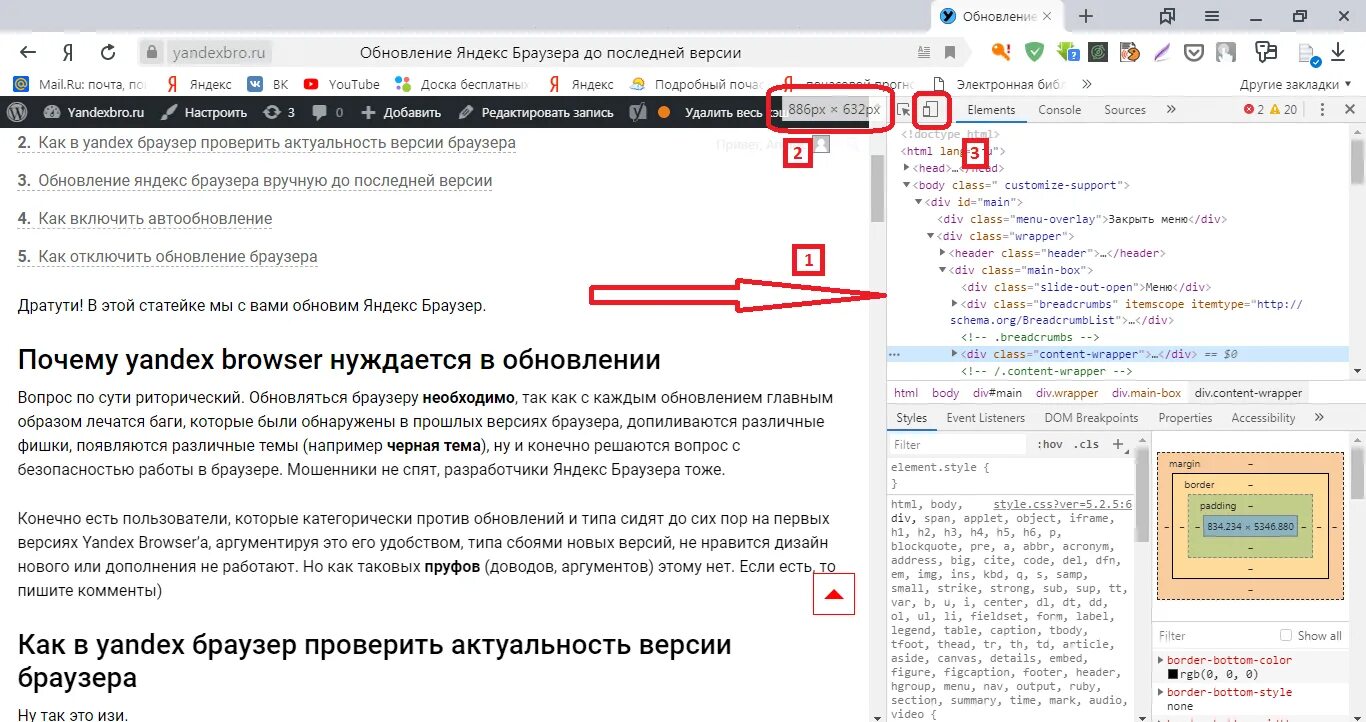This screenshot has width=1366, height=722.
Task: Expand the content-wrapper div node
Action: [x=954, y=354]
